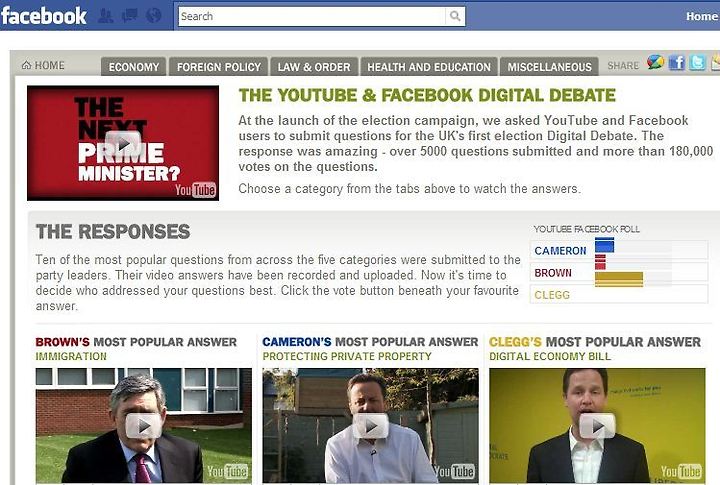
Task: Open Facebook notifications globe icon
Action: click(x=153, y=16)
